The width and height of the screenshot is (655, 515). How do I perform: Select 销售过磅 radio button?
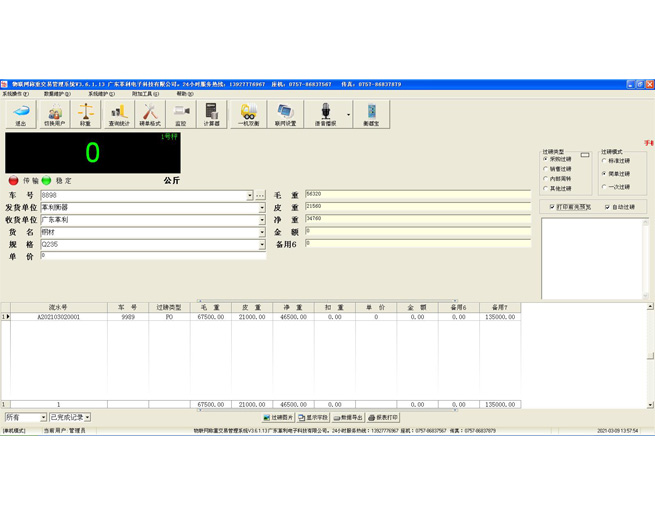[x=546, y=169]
